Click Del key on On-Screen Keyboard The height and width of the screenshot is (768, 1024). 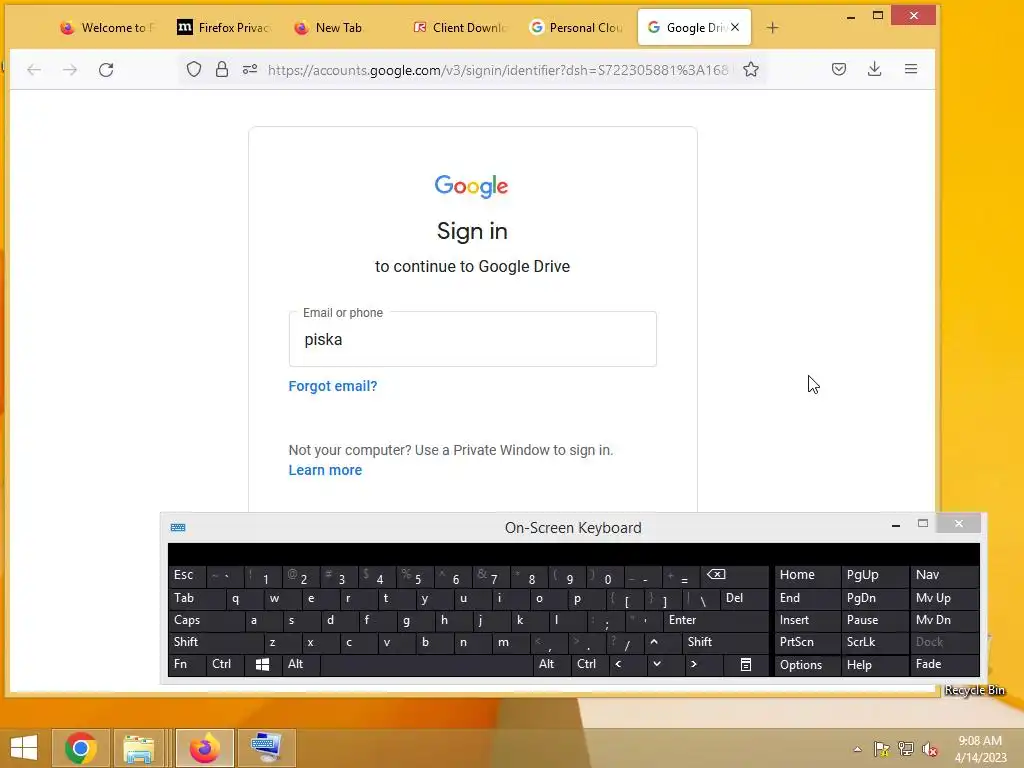tap(744, 598)
